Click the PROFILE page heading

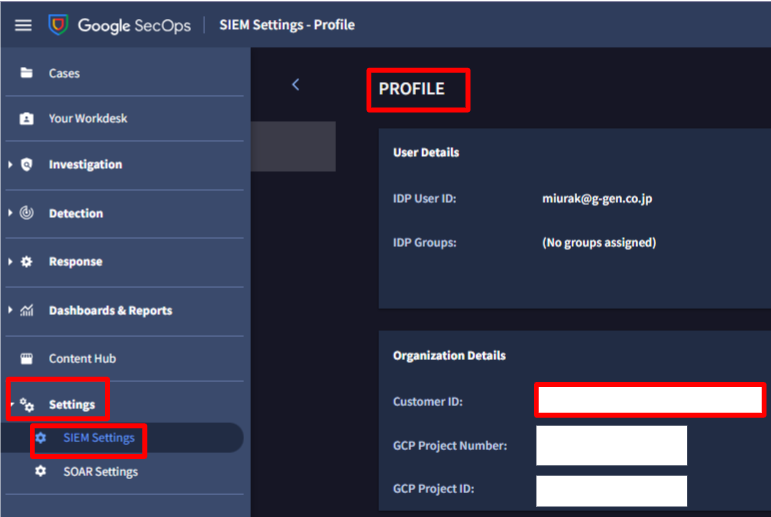(412, 89)
